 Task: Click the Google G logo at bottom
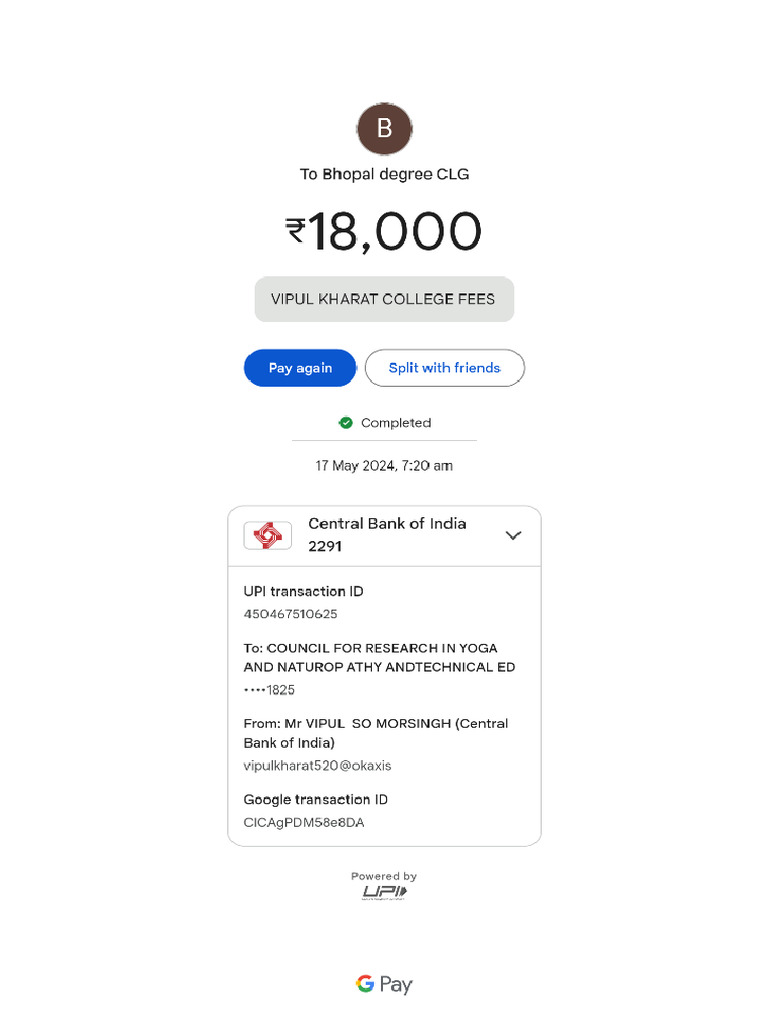click(365, 984)
